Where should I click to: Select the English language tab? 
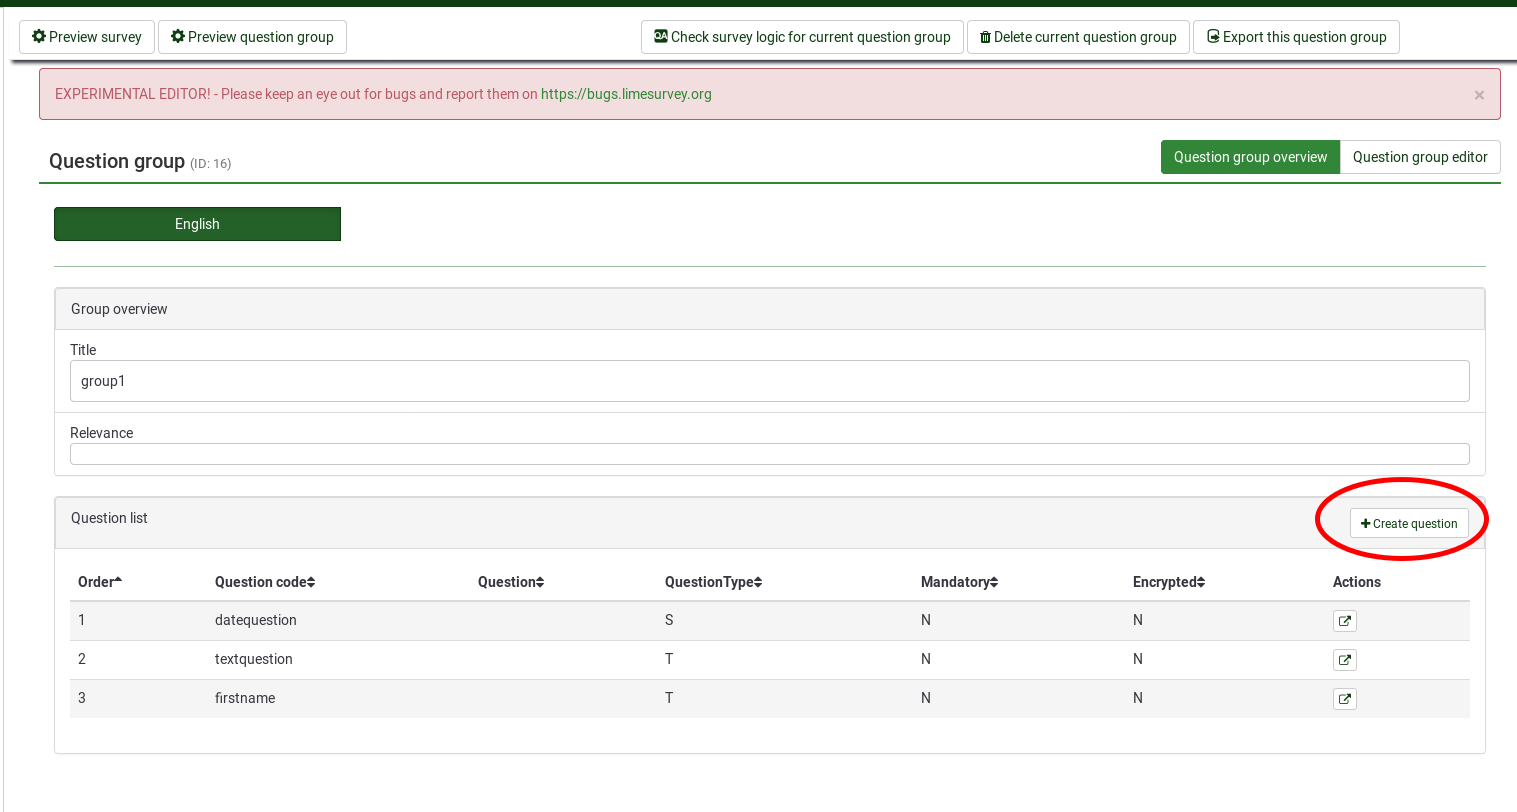tap(197, 224)
